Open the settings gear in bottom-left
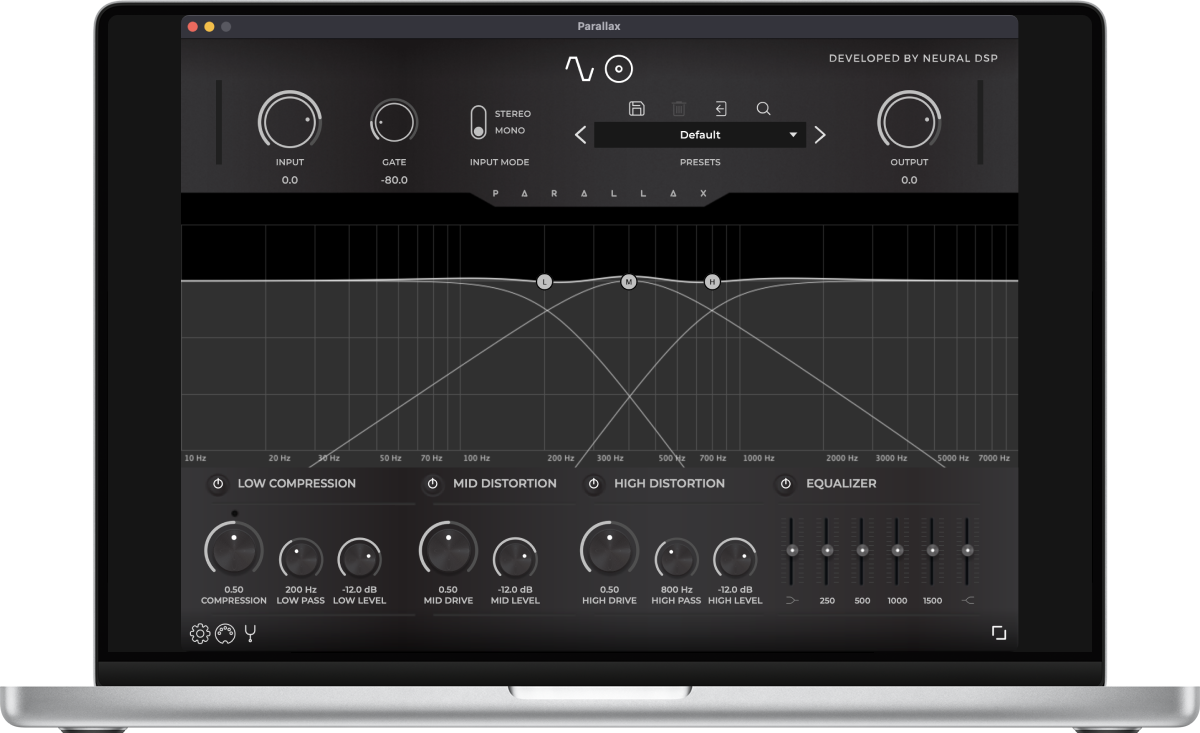Viewport: 1200px width, 733px height. [199, 633]
